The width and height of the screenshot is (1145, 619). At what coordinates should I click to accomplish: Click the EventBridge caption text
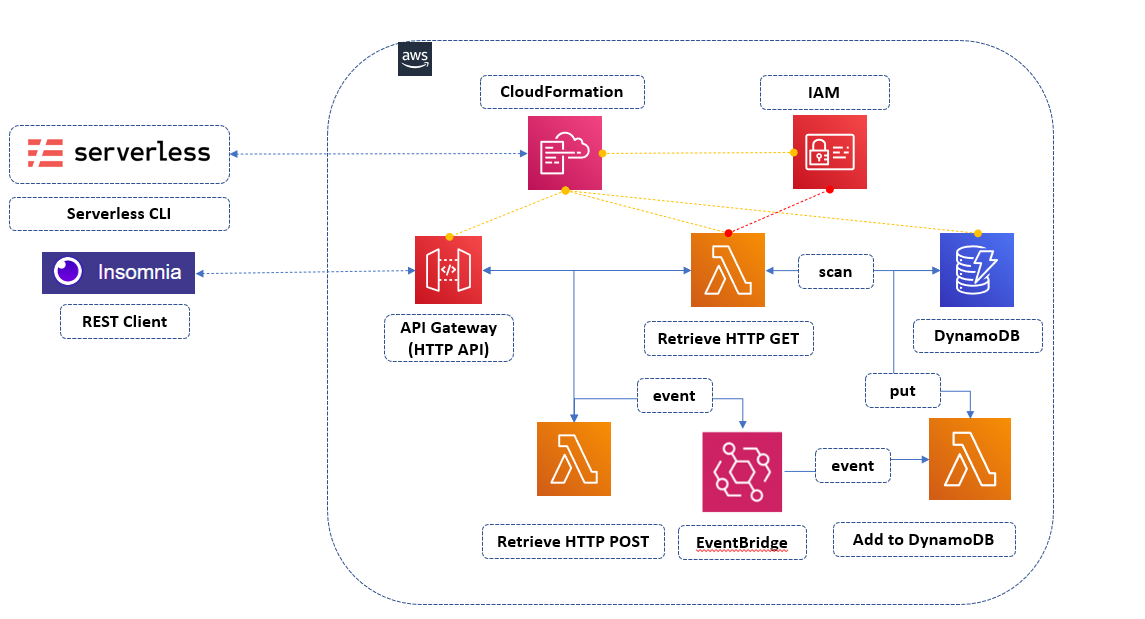click(x=742, y=541)
